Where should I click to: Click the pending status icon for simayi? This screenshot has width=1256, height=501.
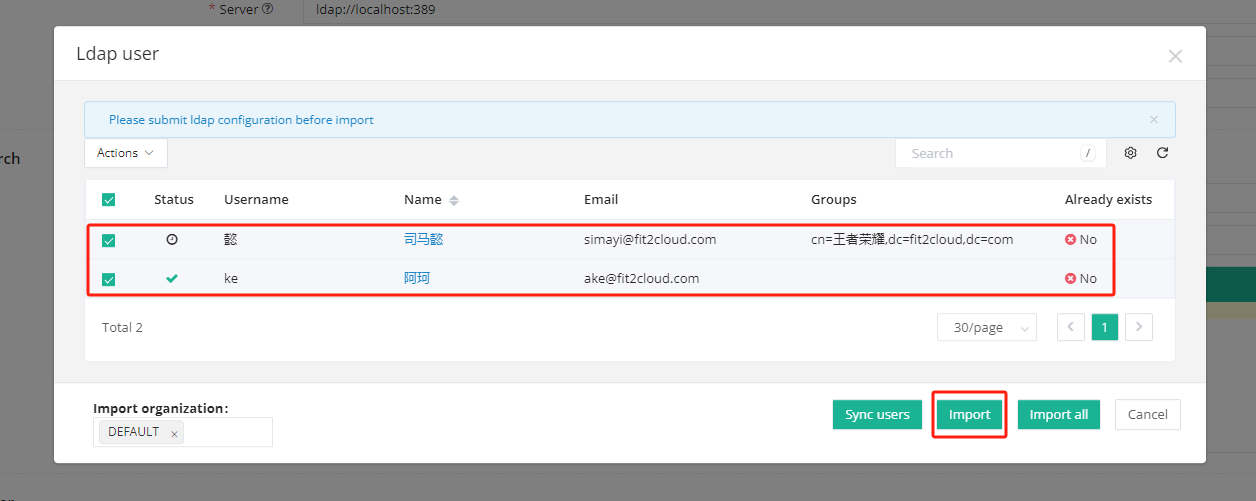172,240
